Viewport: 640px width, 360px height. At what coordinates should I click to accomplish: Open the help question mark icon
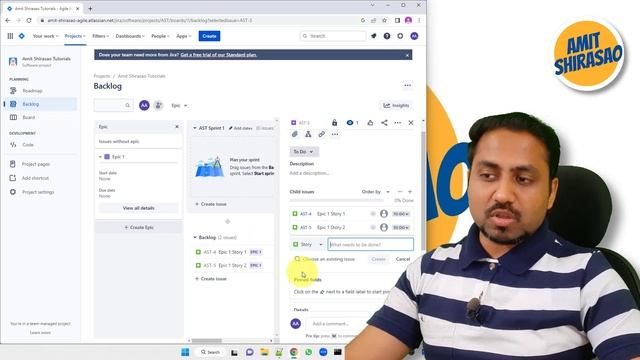pyautogui.click(x=387, y=36)
